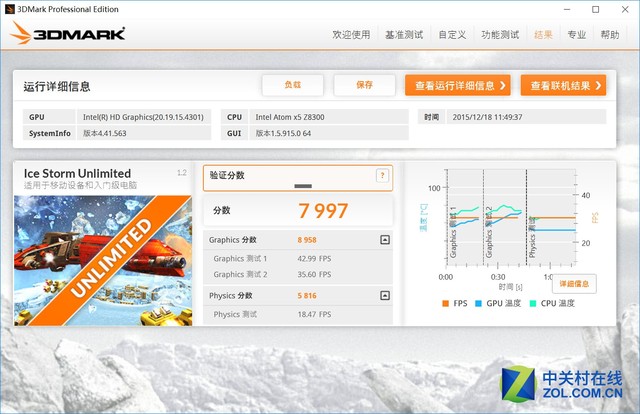The width and height of the screenshot is (640, 414).
Task: Click the 18.47 FPS Physics test value
Action: (x=314, y=314)
